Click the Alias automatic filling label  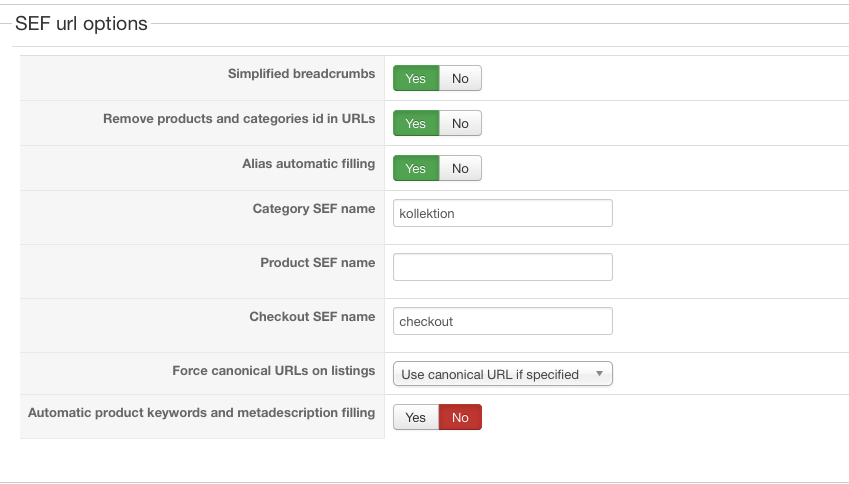tap(308, 163)
